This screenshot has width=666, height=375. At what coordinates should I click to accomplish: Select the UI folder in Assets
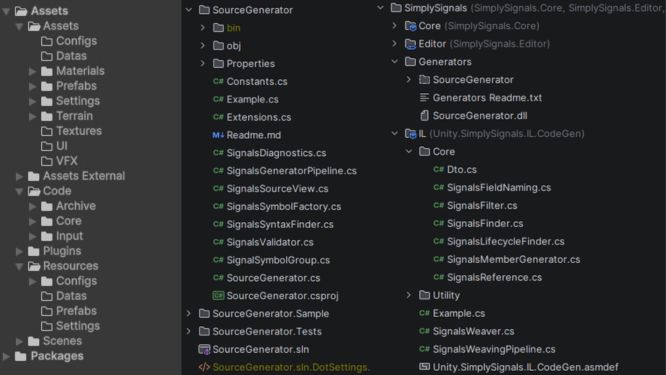(62, 146)
